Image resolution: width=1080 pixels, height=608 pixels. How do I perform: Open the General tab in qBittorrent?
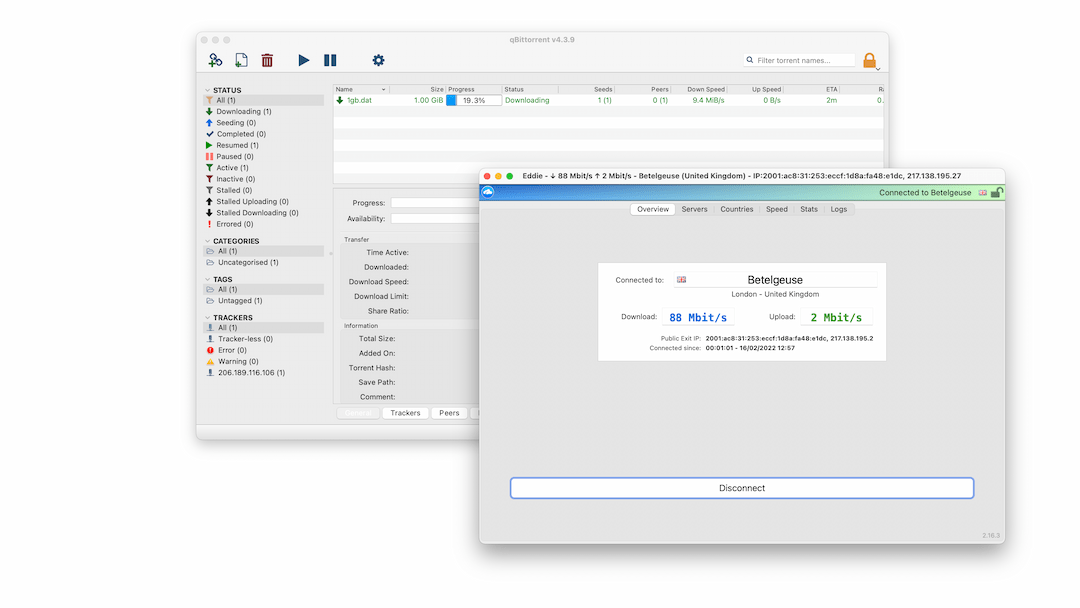tap(358, 413)
